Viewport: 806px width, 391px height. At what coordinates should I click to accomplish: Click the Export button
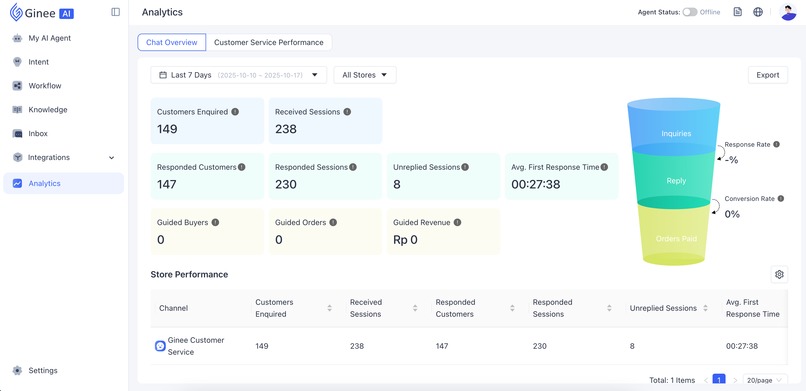point(768,75)
